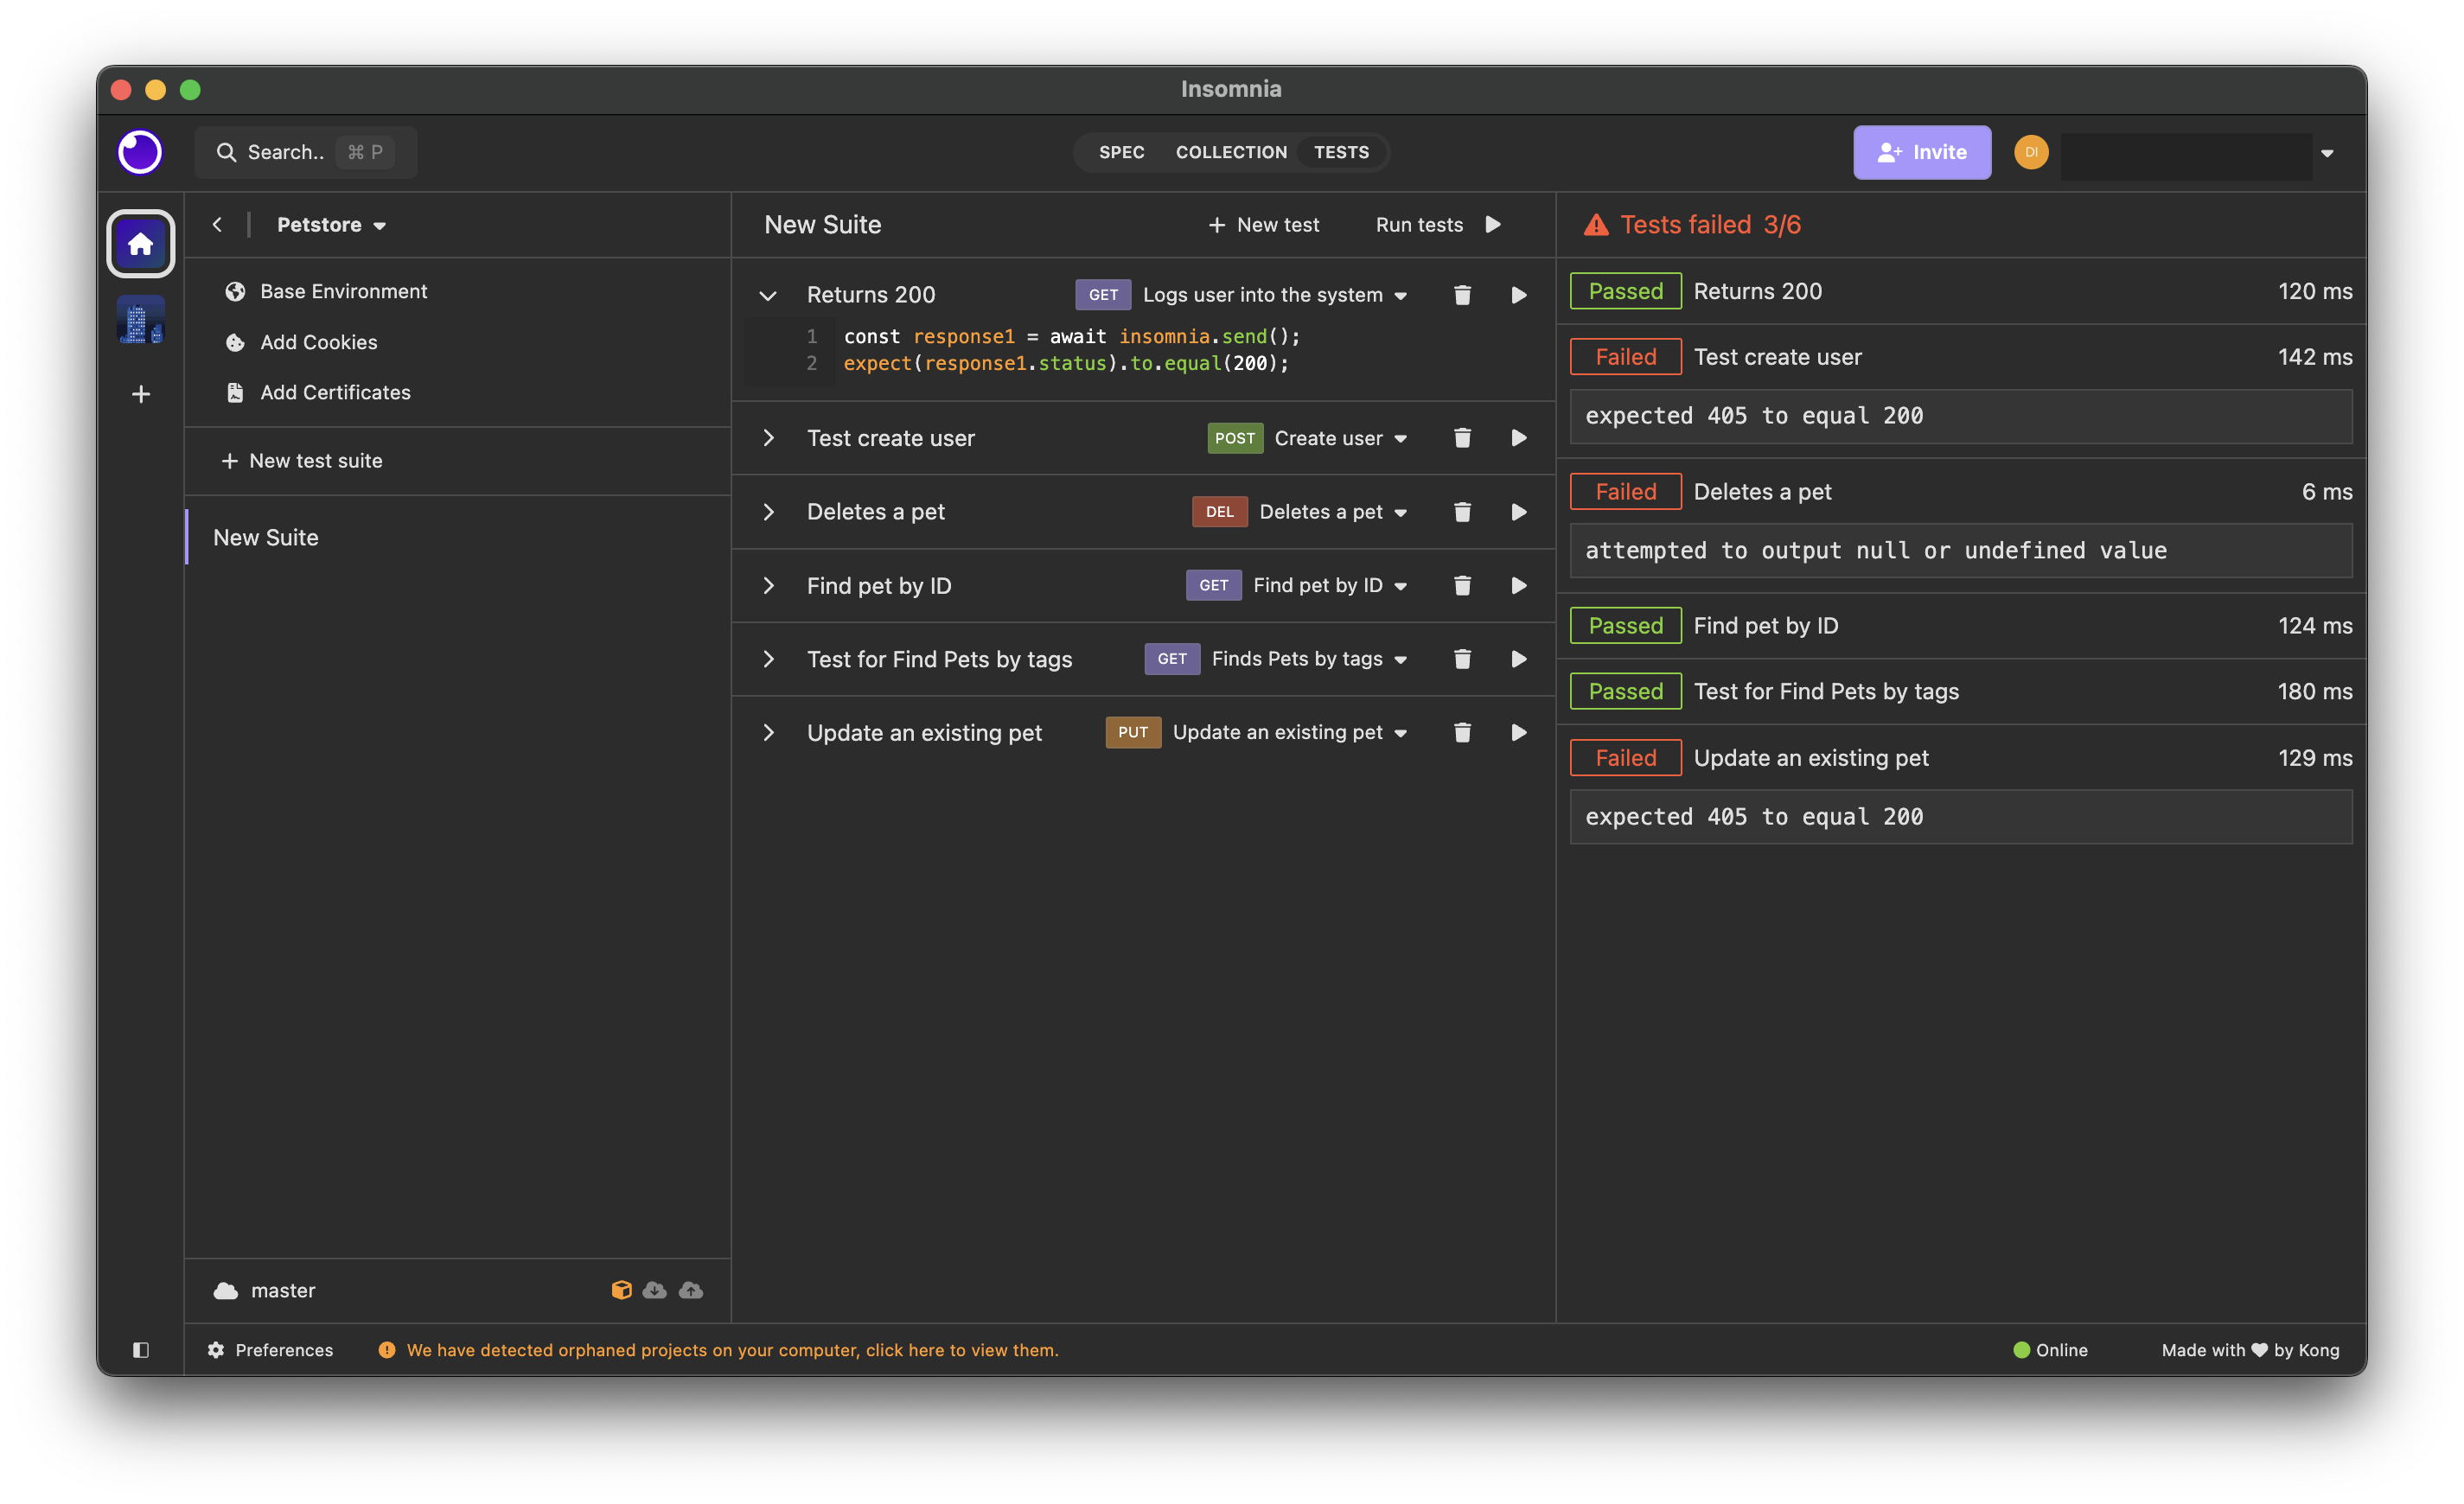The image size is (2464, 1504).
Task: Open Base Environment settings
Action: [x=326, y=291]
